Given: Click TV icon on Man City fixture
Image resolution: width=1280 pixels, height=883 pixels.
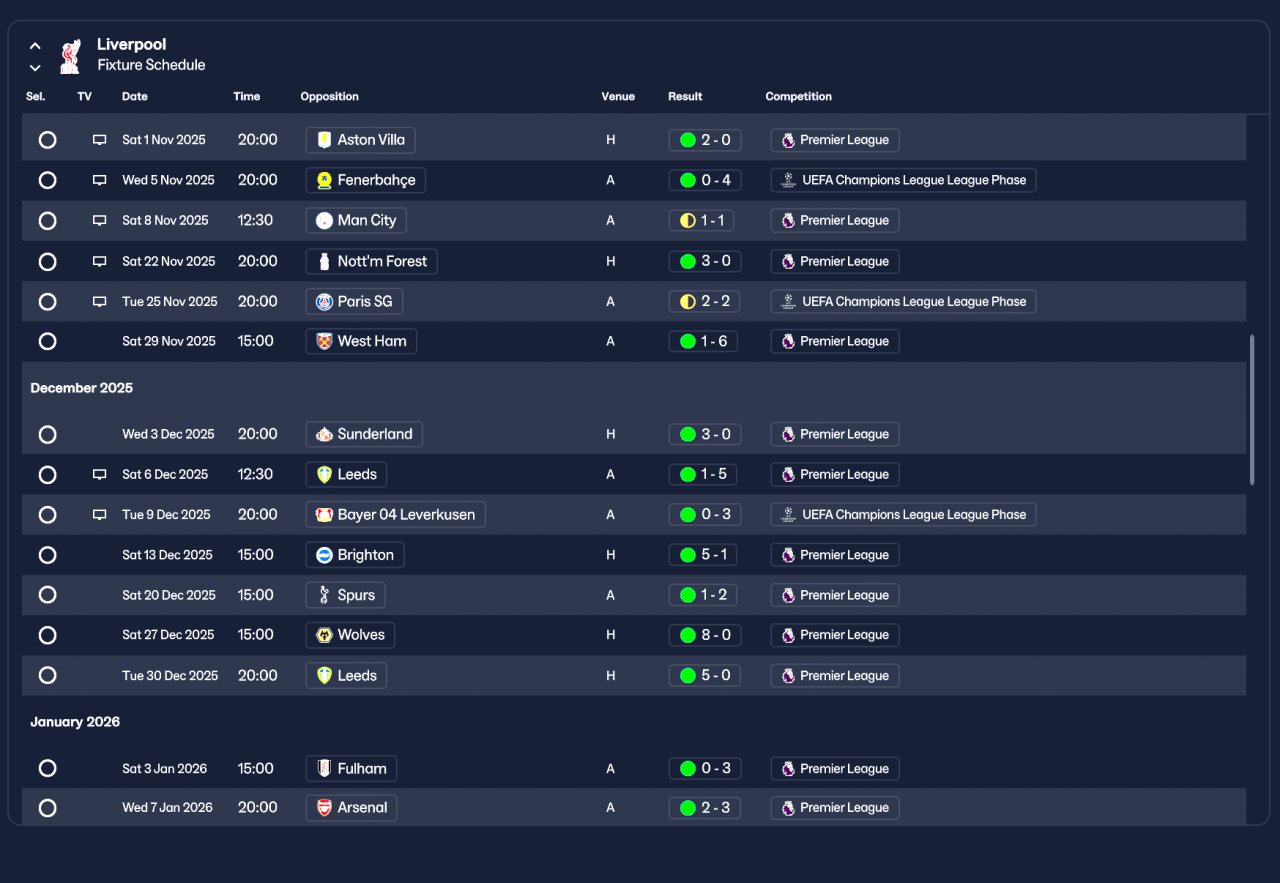Looking at the screenshot, I should point(99,221).
